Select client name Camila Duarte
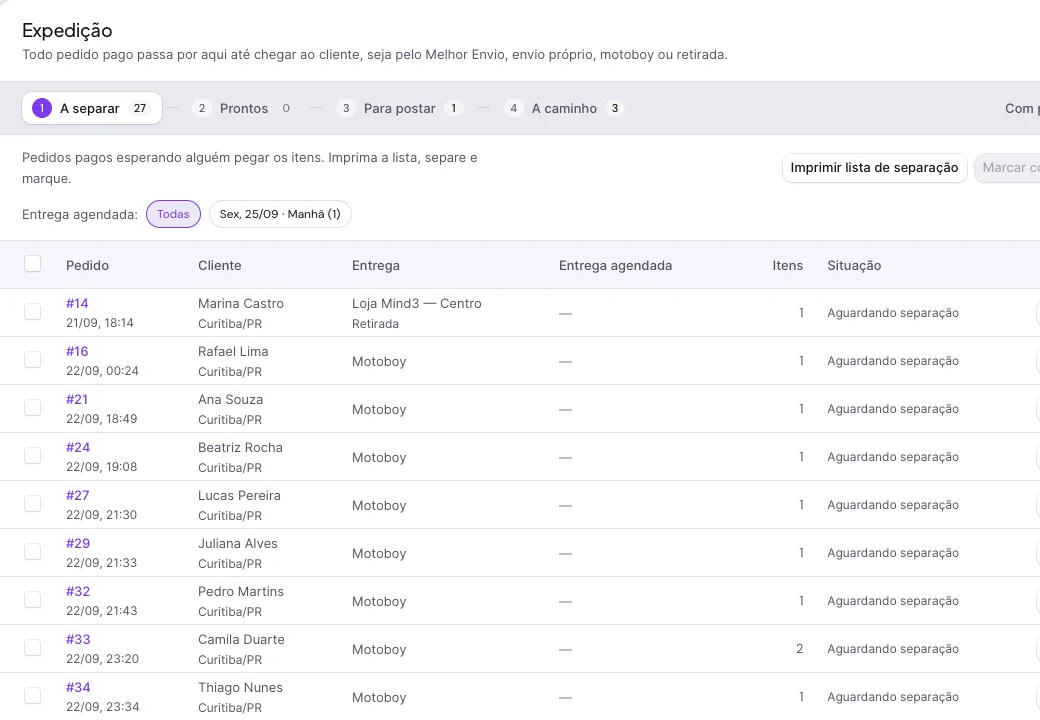This screenshot has height=720, width=1040. tap(241, 640)
